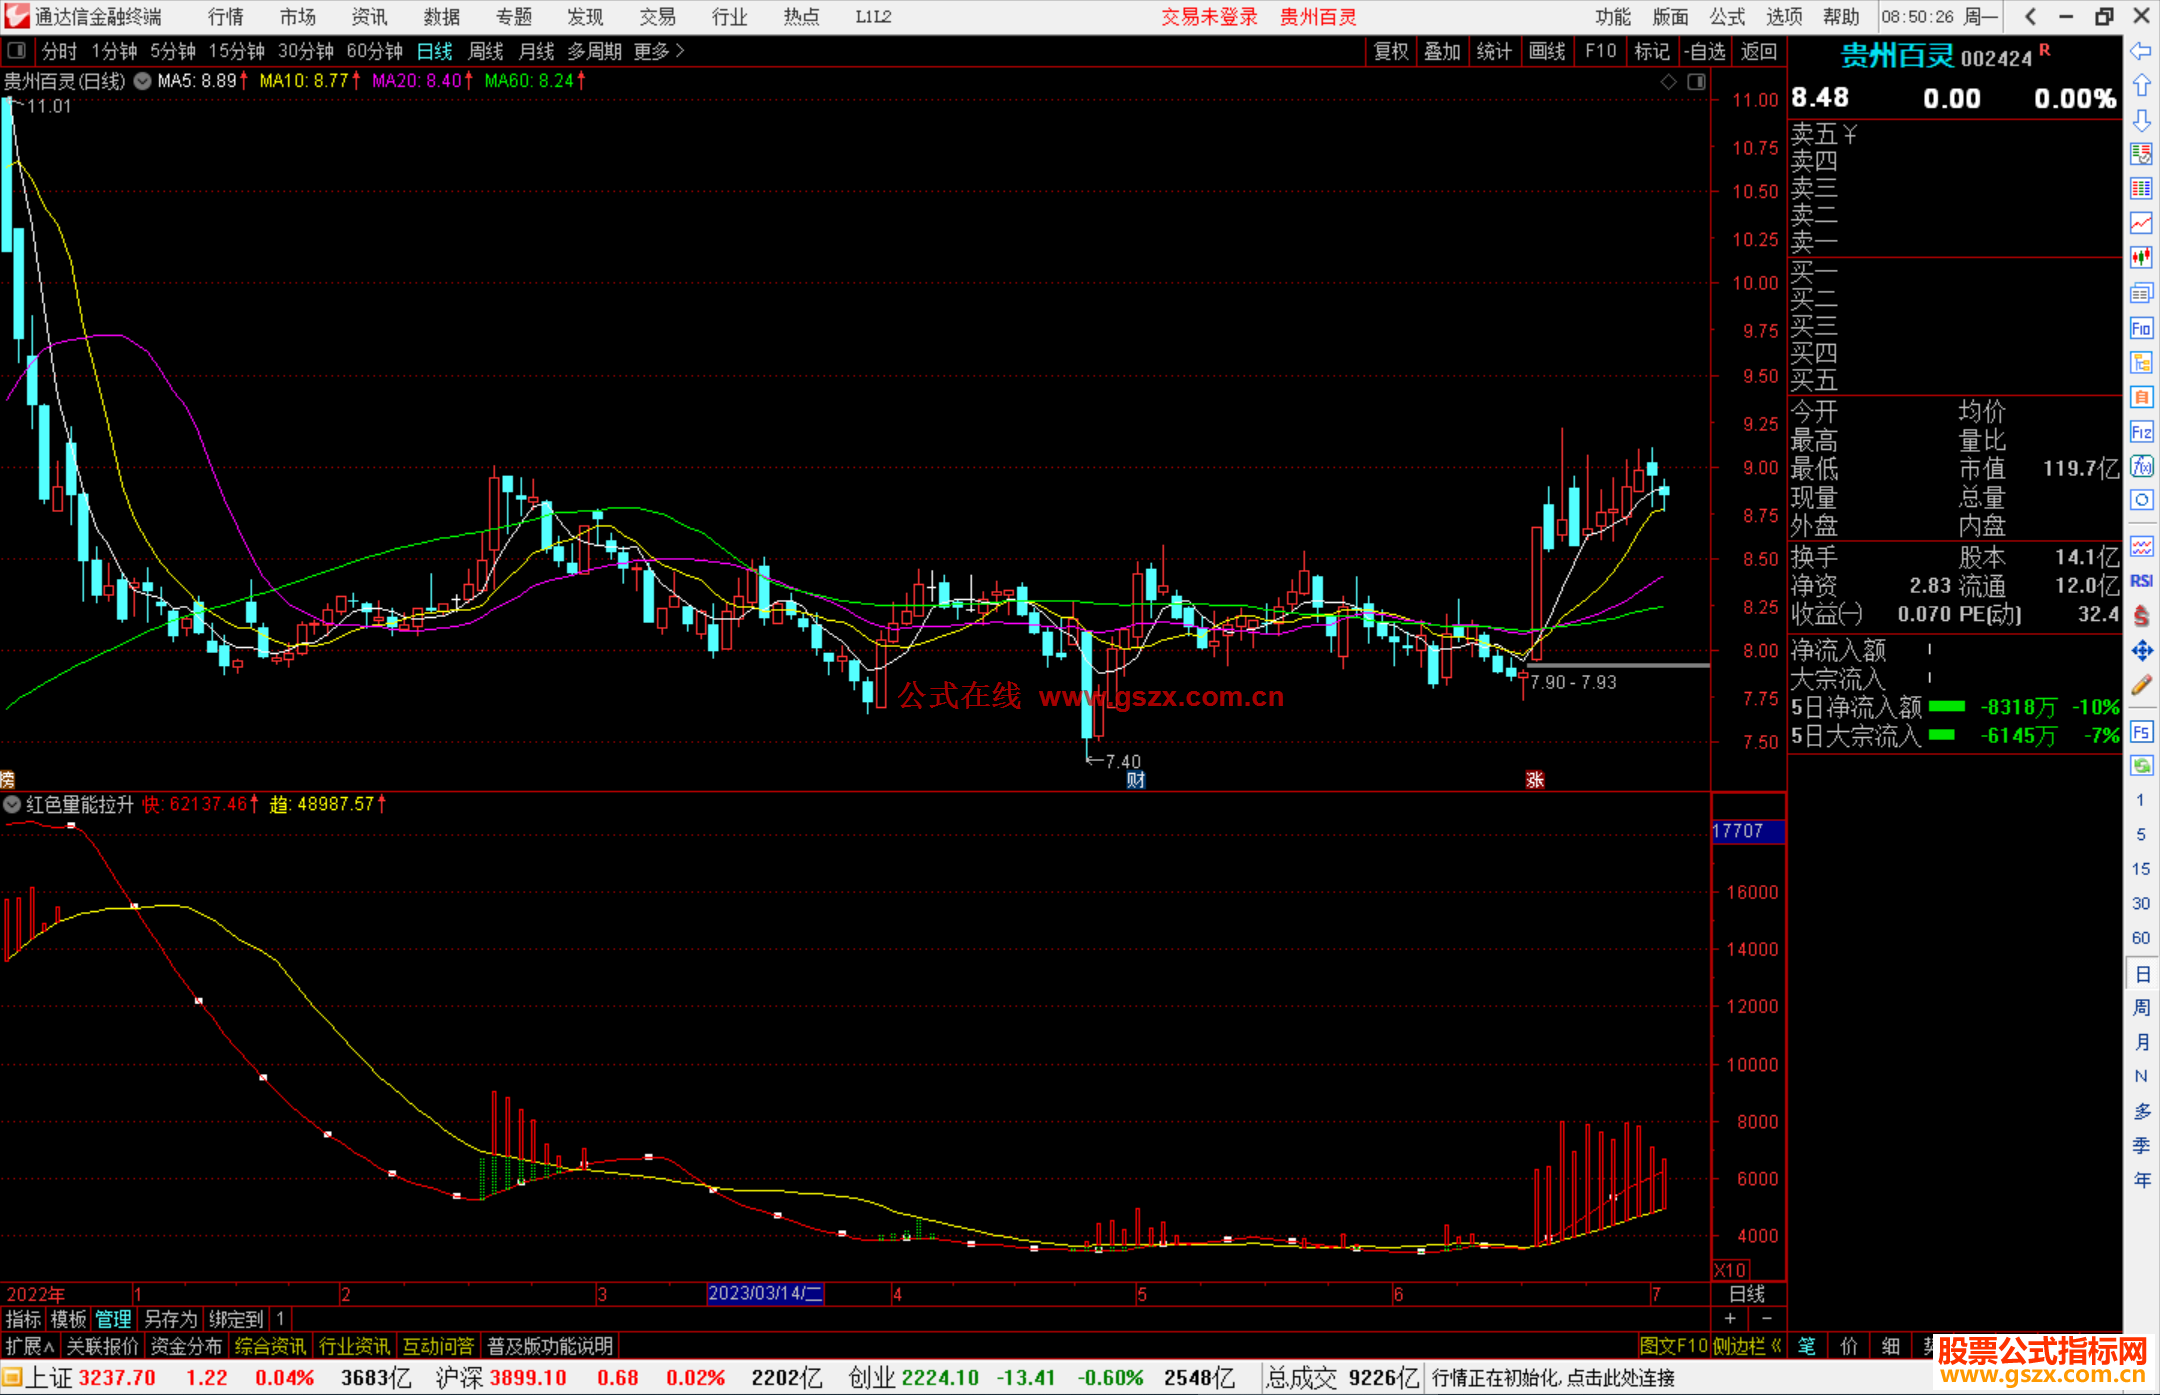Select the pencil drawing tool icon
2160x1395 pixels.
2141,686
